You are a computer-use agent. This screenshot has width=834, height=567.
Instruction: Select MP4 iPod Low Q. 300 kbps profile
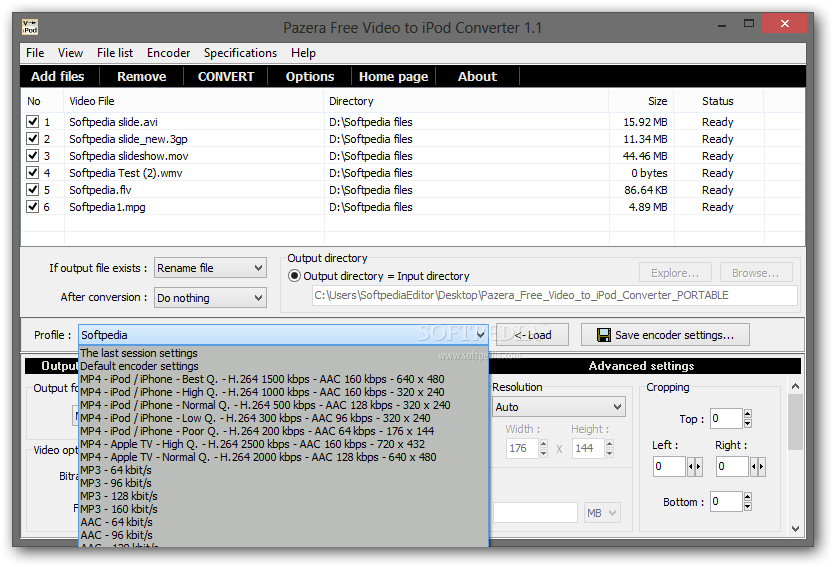click(283, 418)
